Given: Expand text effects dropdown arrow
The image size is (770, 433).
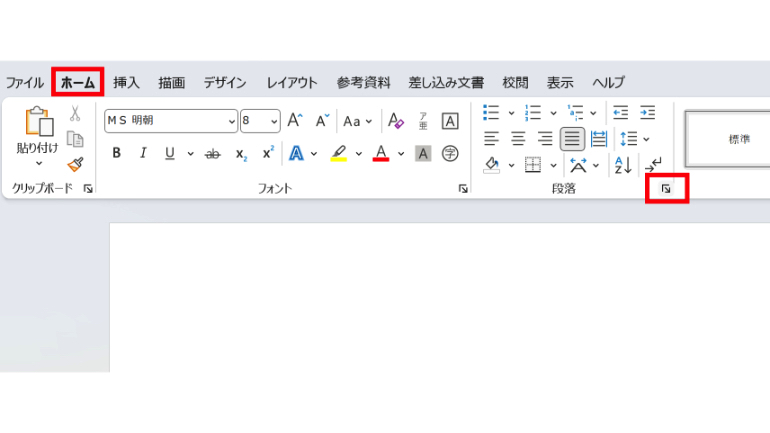Looking at the screenshot, I should (x=314, y=154).
